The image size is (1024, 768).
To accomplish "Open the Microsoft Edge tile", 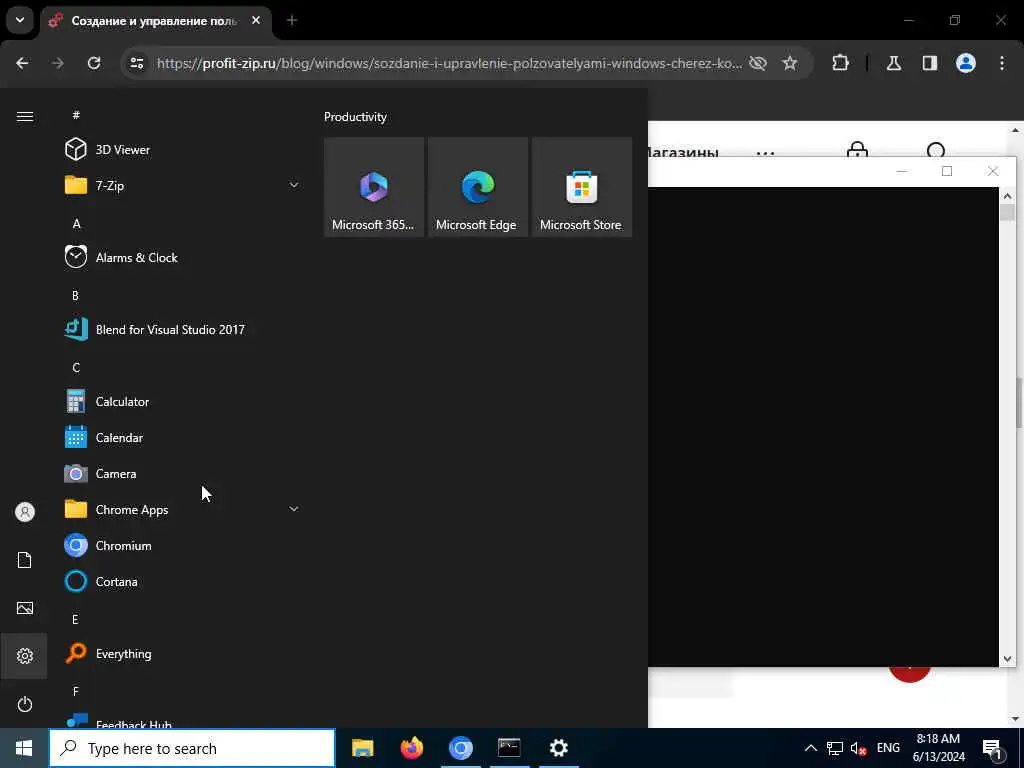I will click(x=477, y=187).
